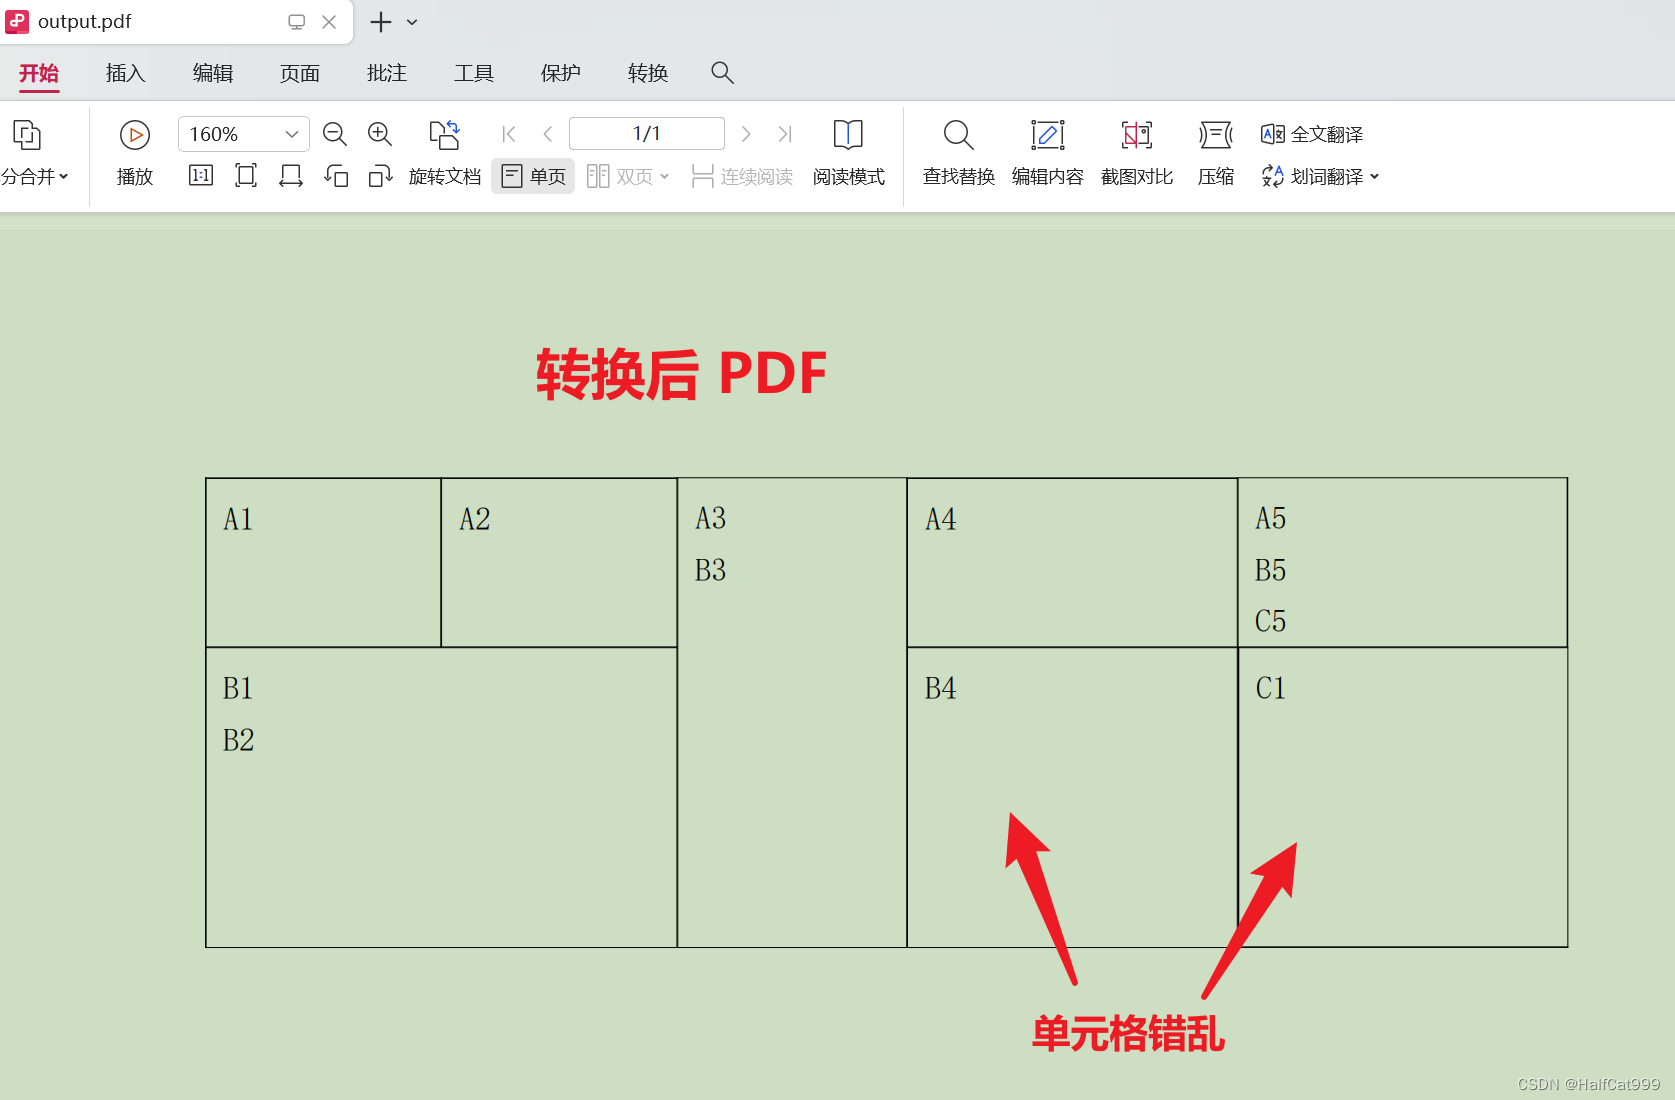Zoom in with the magnifier plus icon

pos(379,133)
